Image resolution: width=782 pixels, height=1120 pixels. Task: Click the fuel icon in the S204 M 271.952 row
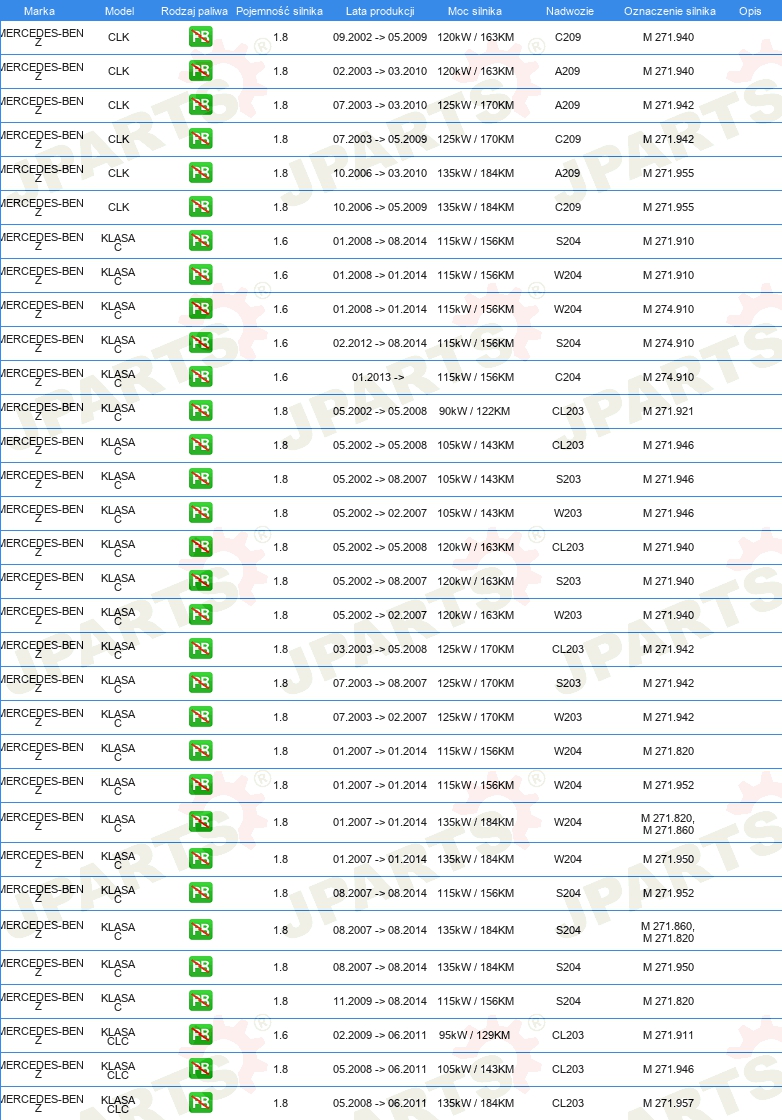(201, 893)
